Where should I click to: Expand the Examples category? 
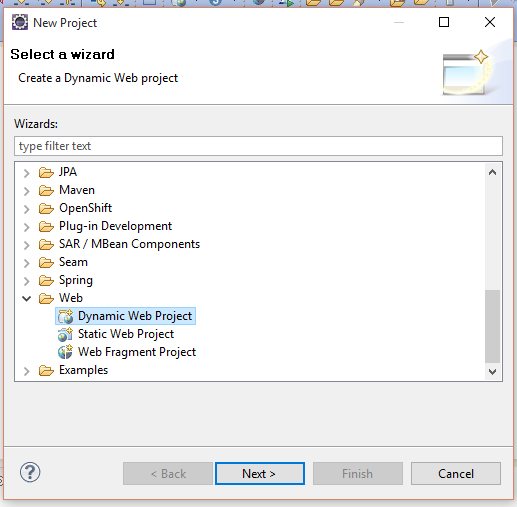27,371
